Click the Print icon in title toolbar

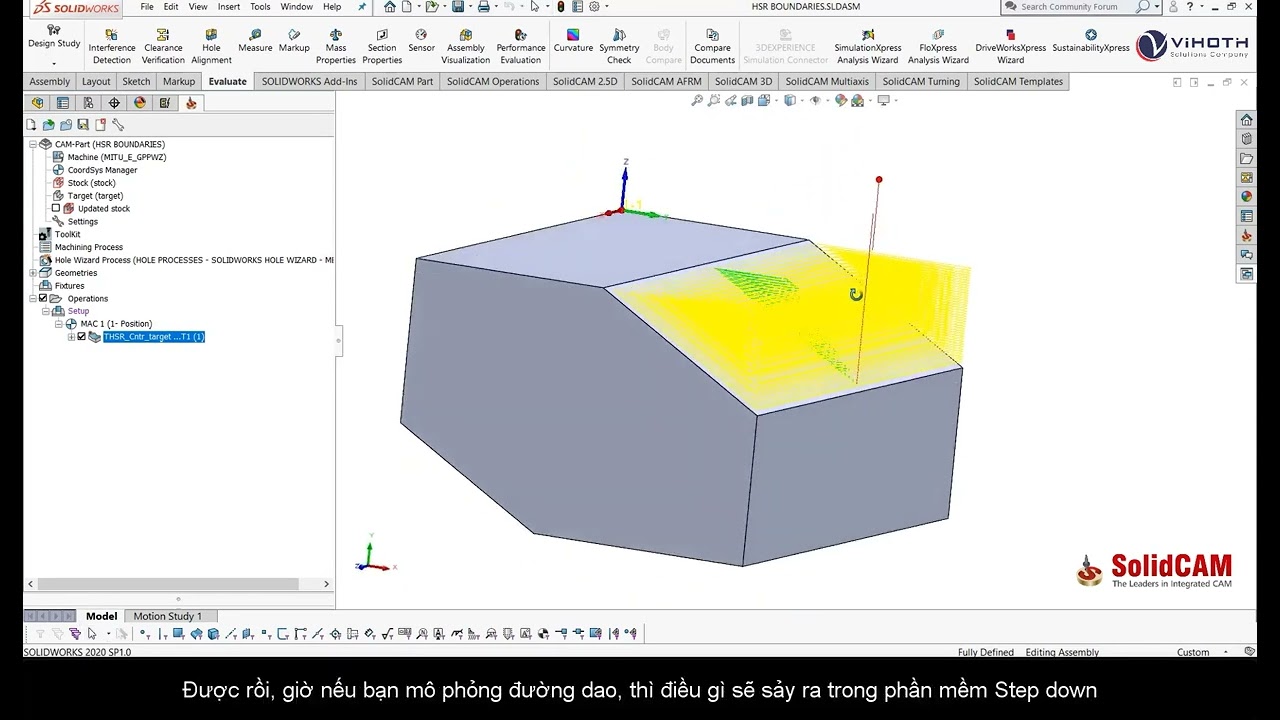(x=484, y=7)
